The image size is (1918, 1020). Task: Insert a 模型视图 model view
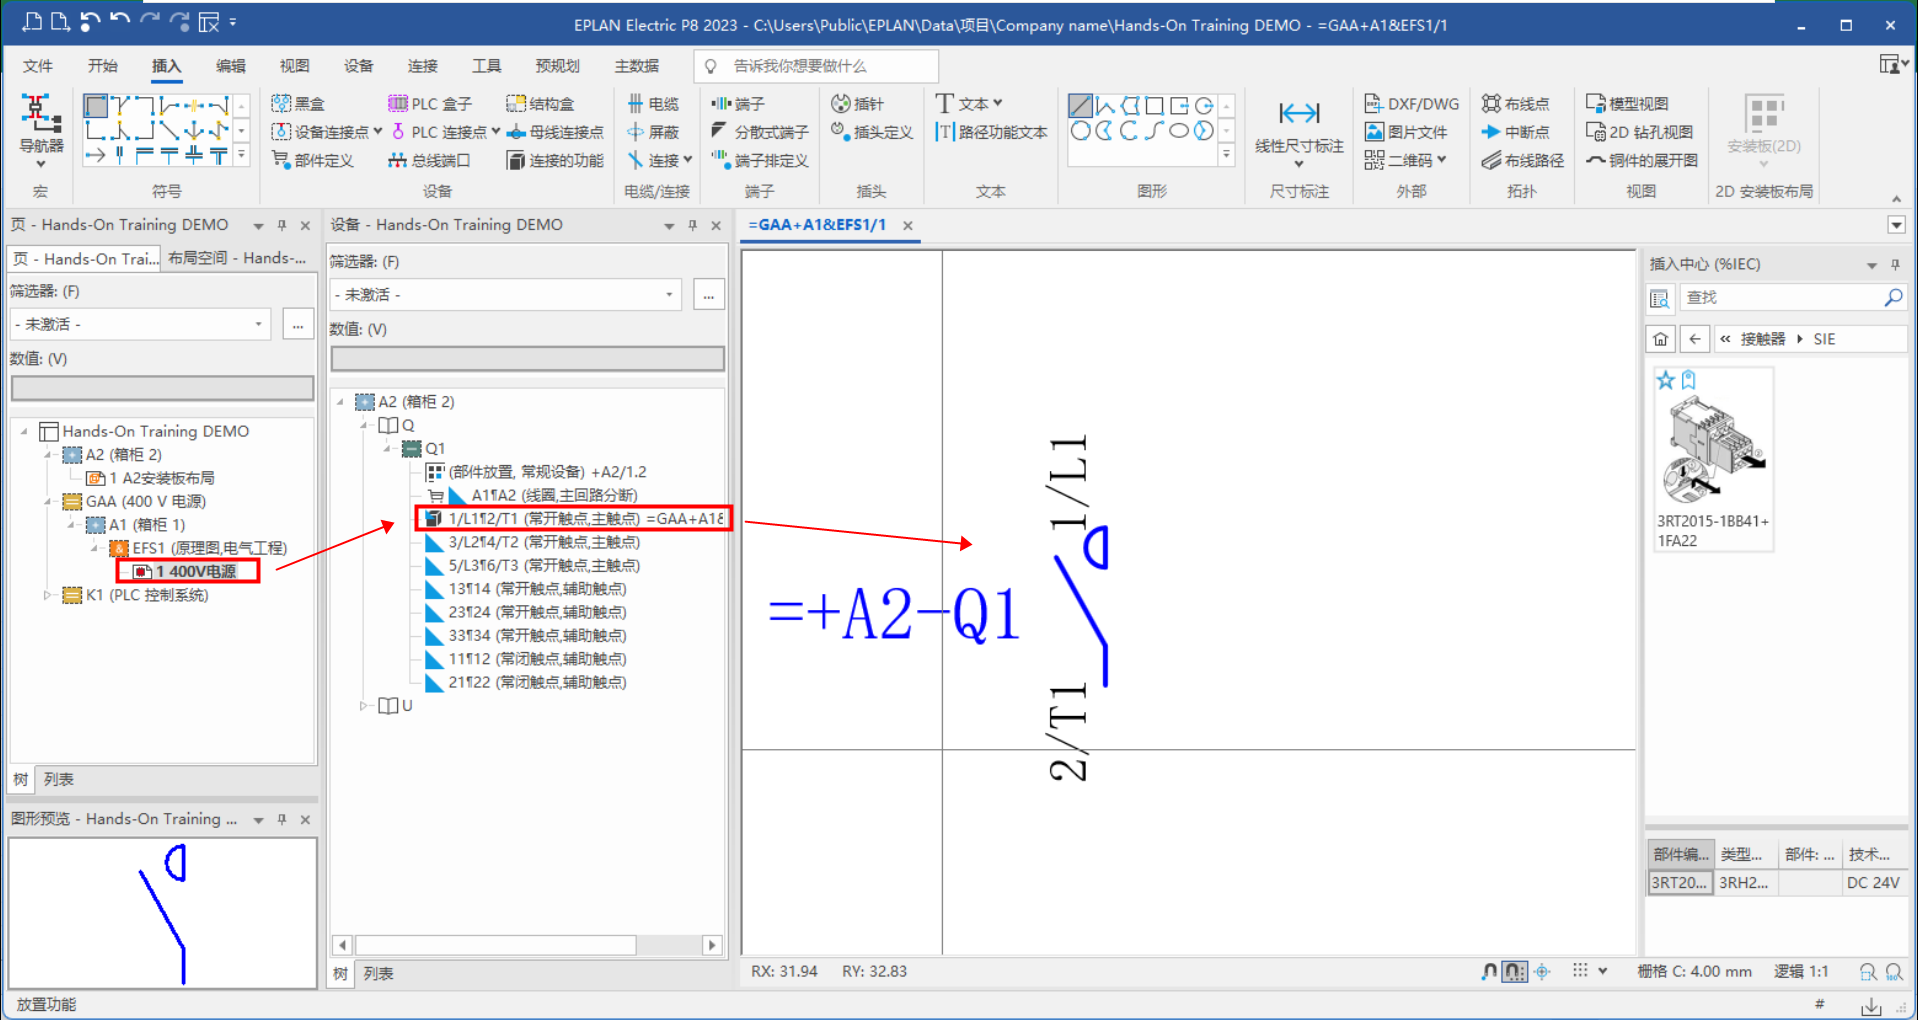(x=1627, y=104)
